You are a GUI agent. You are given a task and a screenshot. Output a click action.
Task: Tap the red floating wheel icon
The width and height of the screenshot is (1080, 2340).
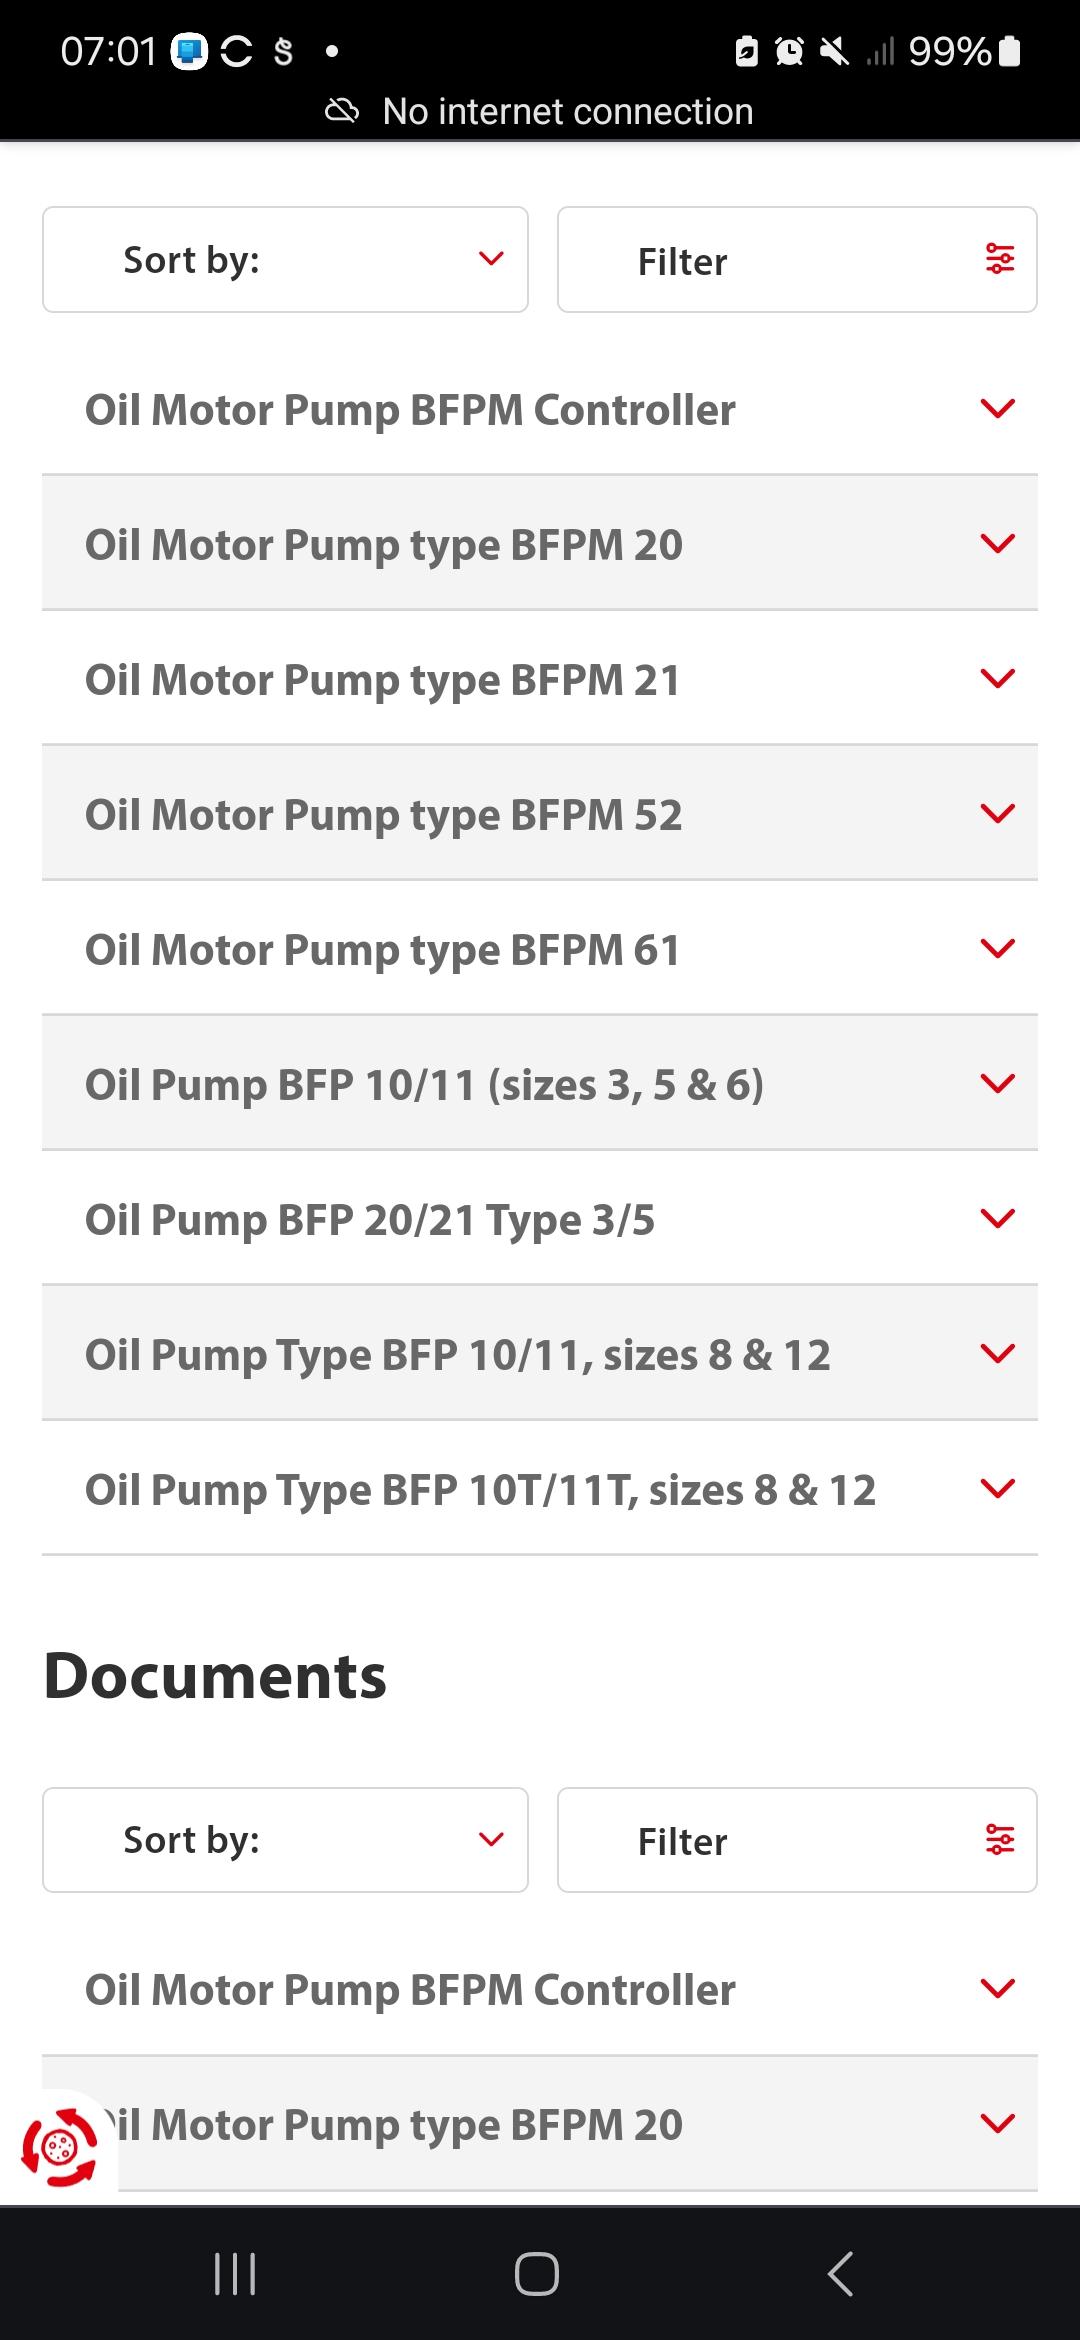pos(59,2146)
